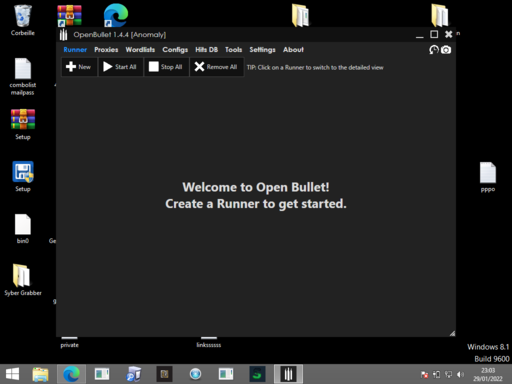Viewport: 512px width, 384px height.
Task: Switch to the Proxies tab
Action: pos(106,50)
